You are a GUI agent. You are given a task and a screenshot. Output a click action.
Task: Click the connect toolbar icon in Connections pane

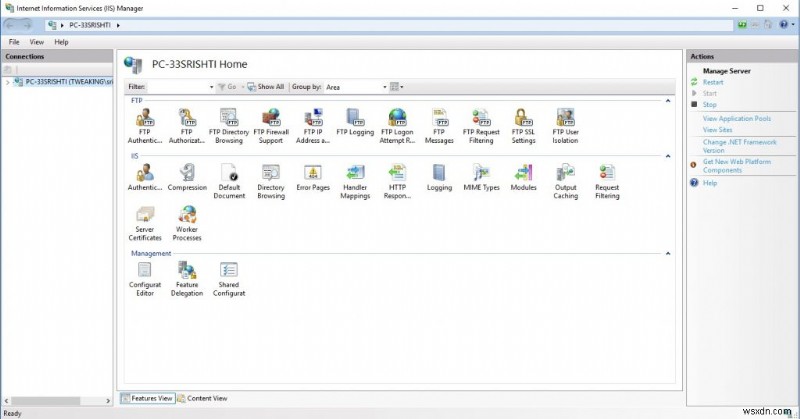[x=8, y=69]
